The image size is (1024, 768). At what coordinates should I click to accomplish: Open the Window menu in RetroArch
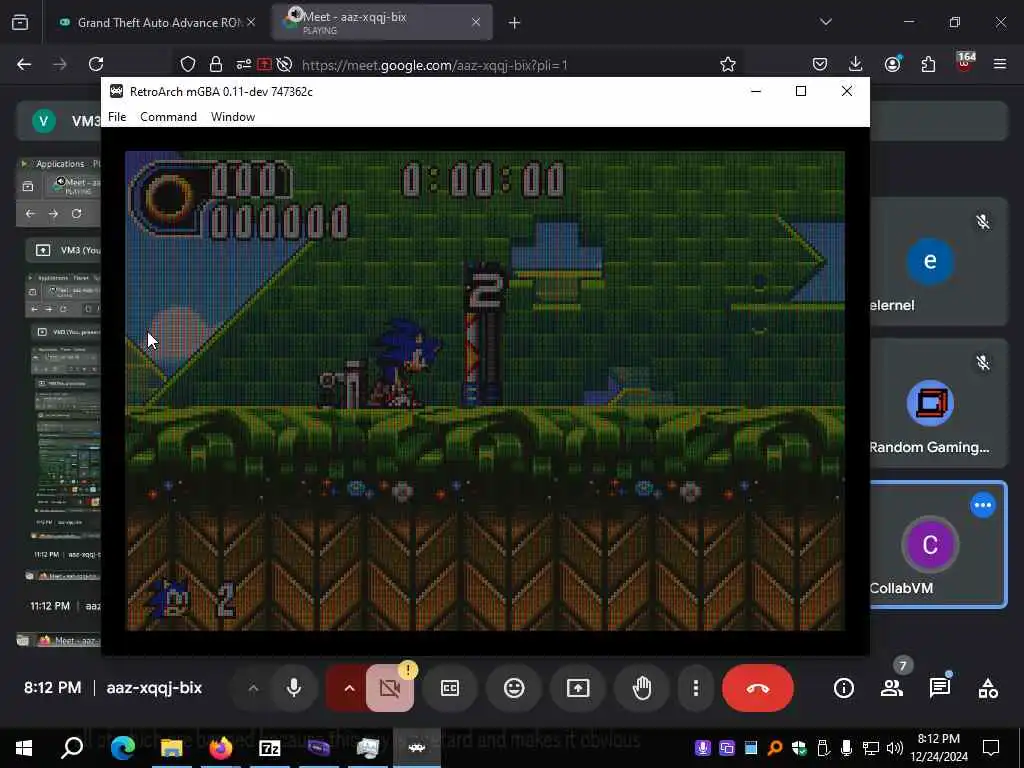tap(232, 117)
